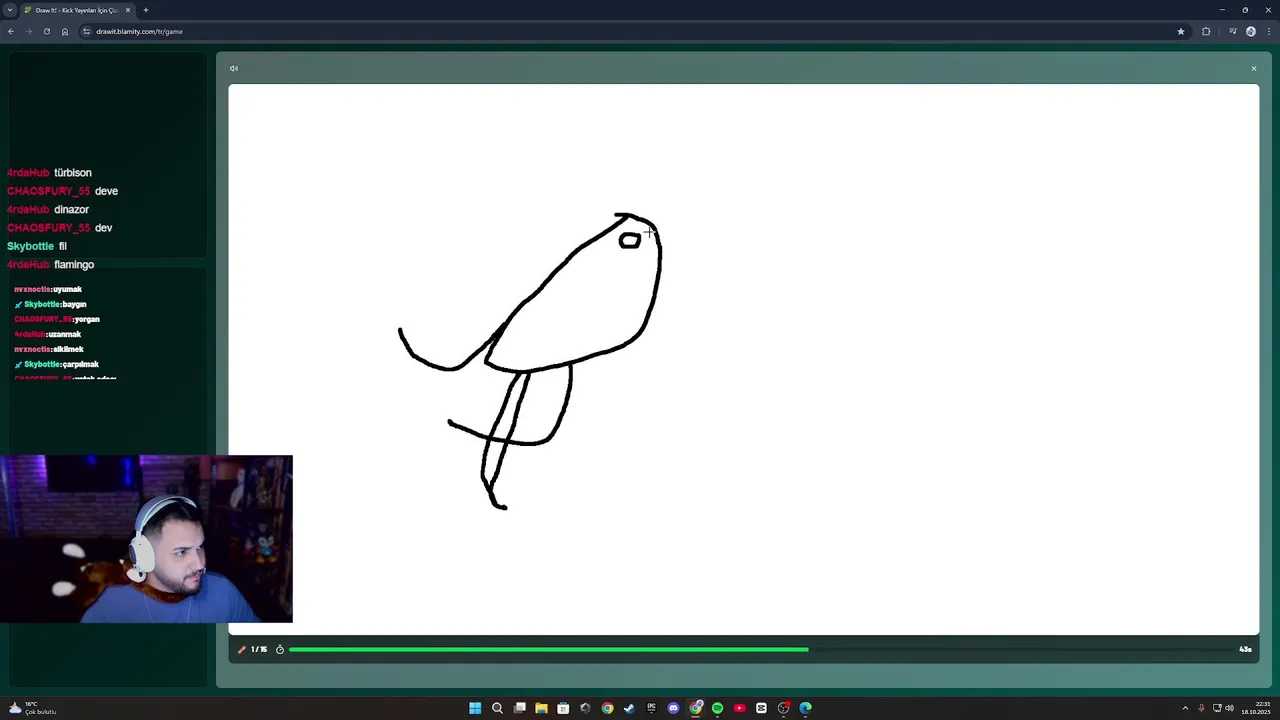Click inside the white drawing canvas

click(743, 358)
